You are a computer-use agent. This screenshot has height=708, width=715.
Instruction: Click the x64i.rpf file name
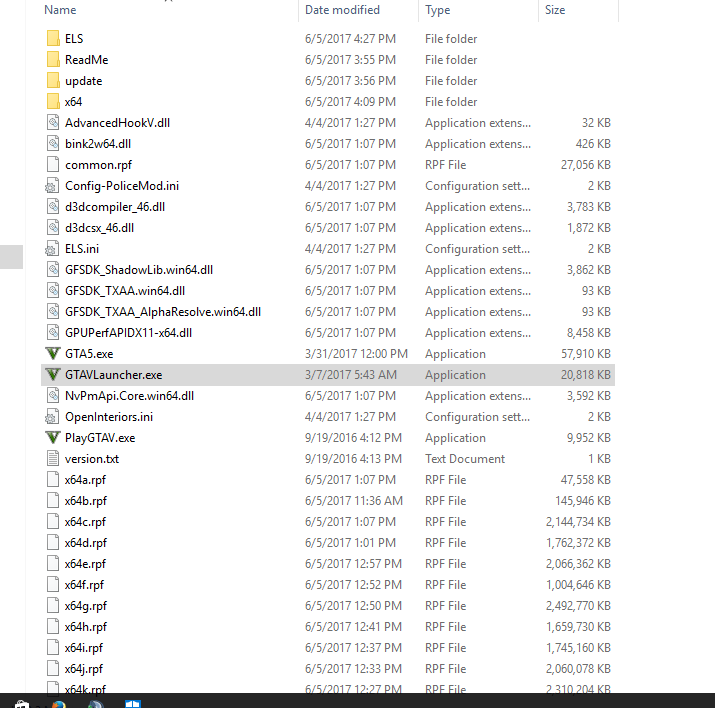[x=83, y=647]
